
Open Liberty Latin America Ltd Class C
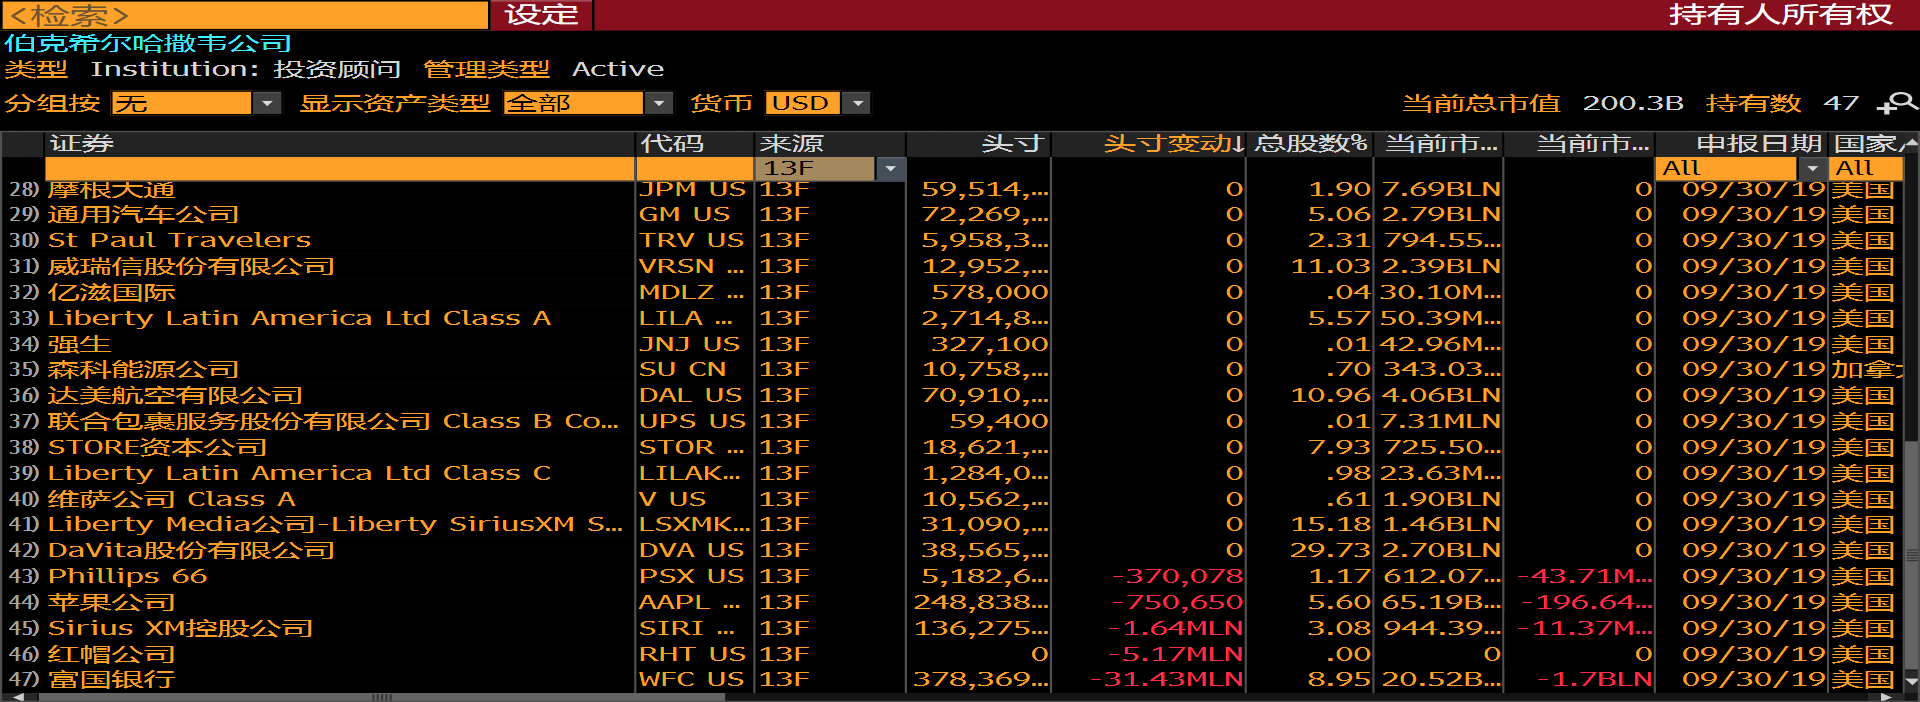click(299, 473)
